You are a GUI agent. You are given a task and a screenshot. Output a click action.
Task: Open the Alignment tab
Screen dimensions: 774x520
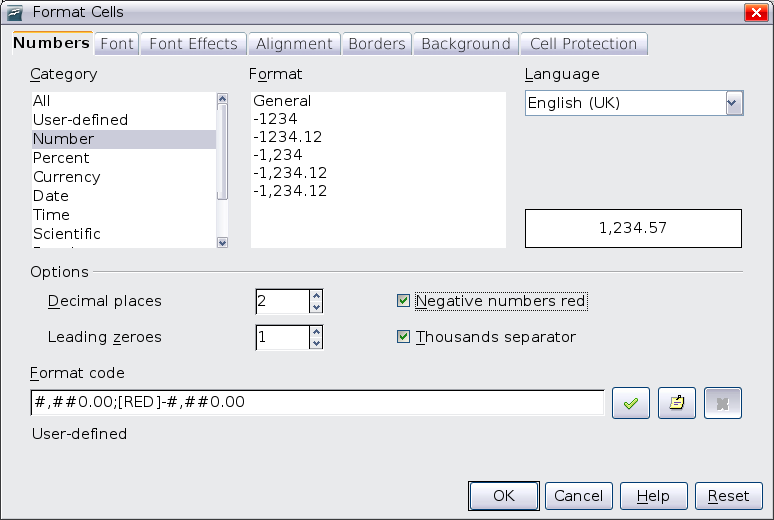pos(294,44)
